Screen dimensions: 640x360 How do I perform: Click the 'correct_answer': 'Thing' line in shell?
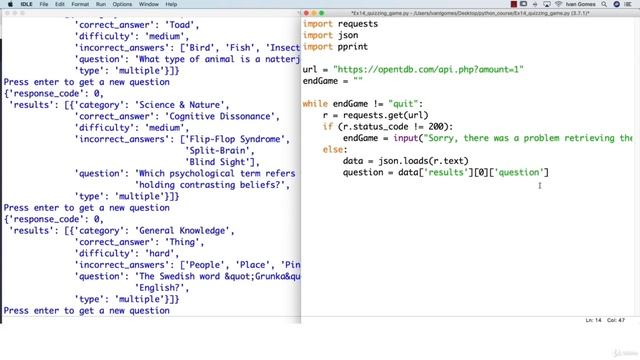click(139, 242)
